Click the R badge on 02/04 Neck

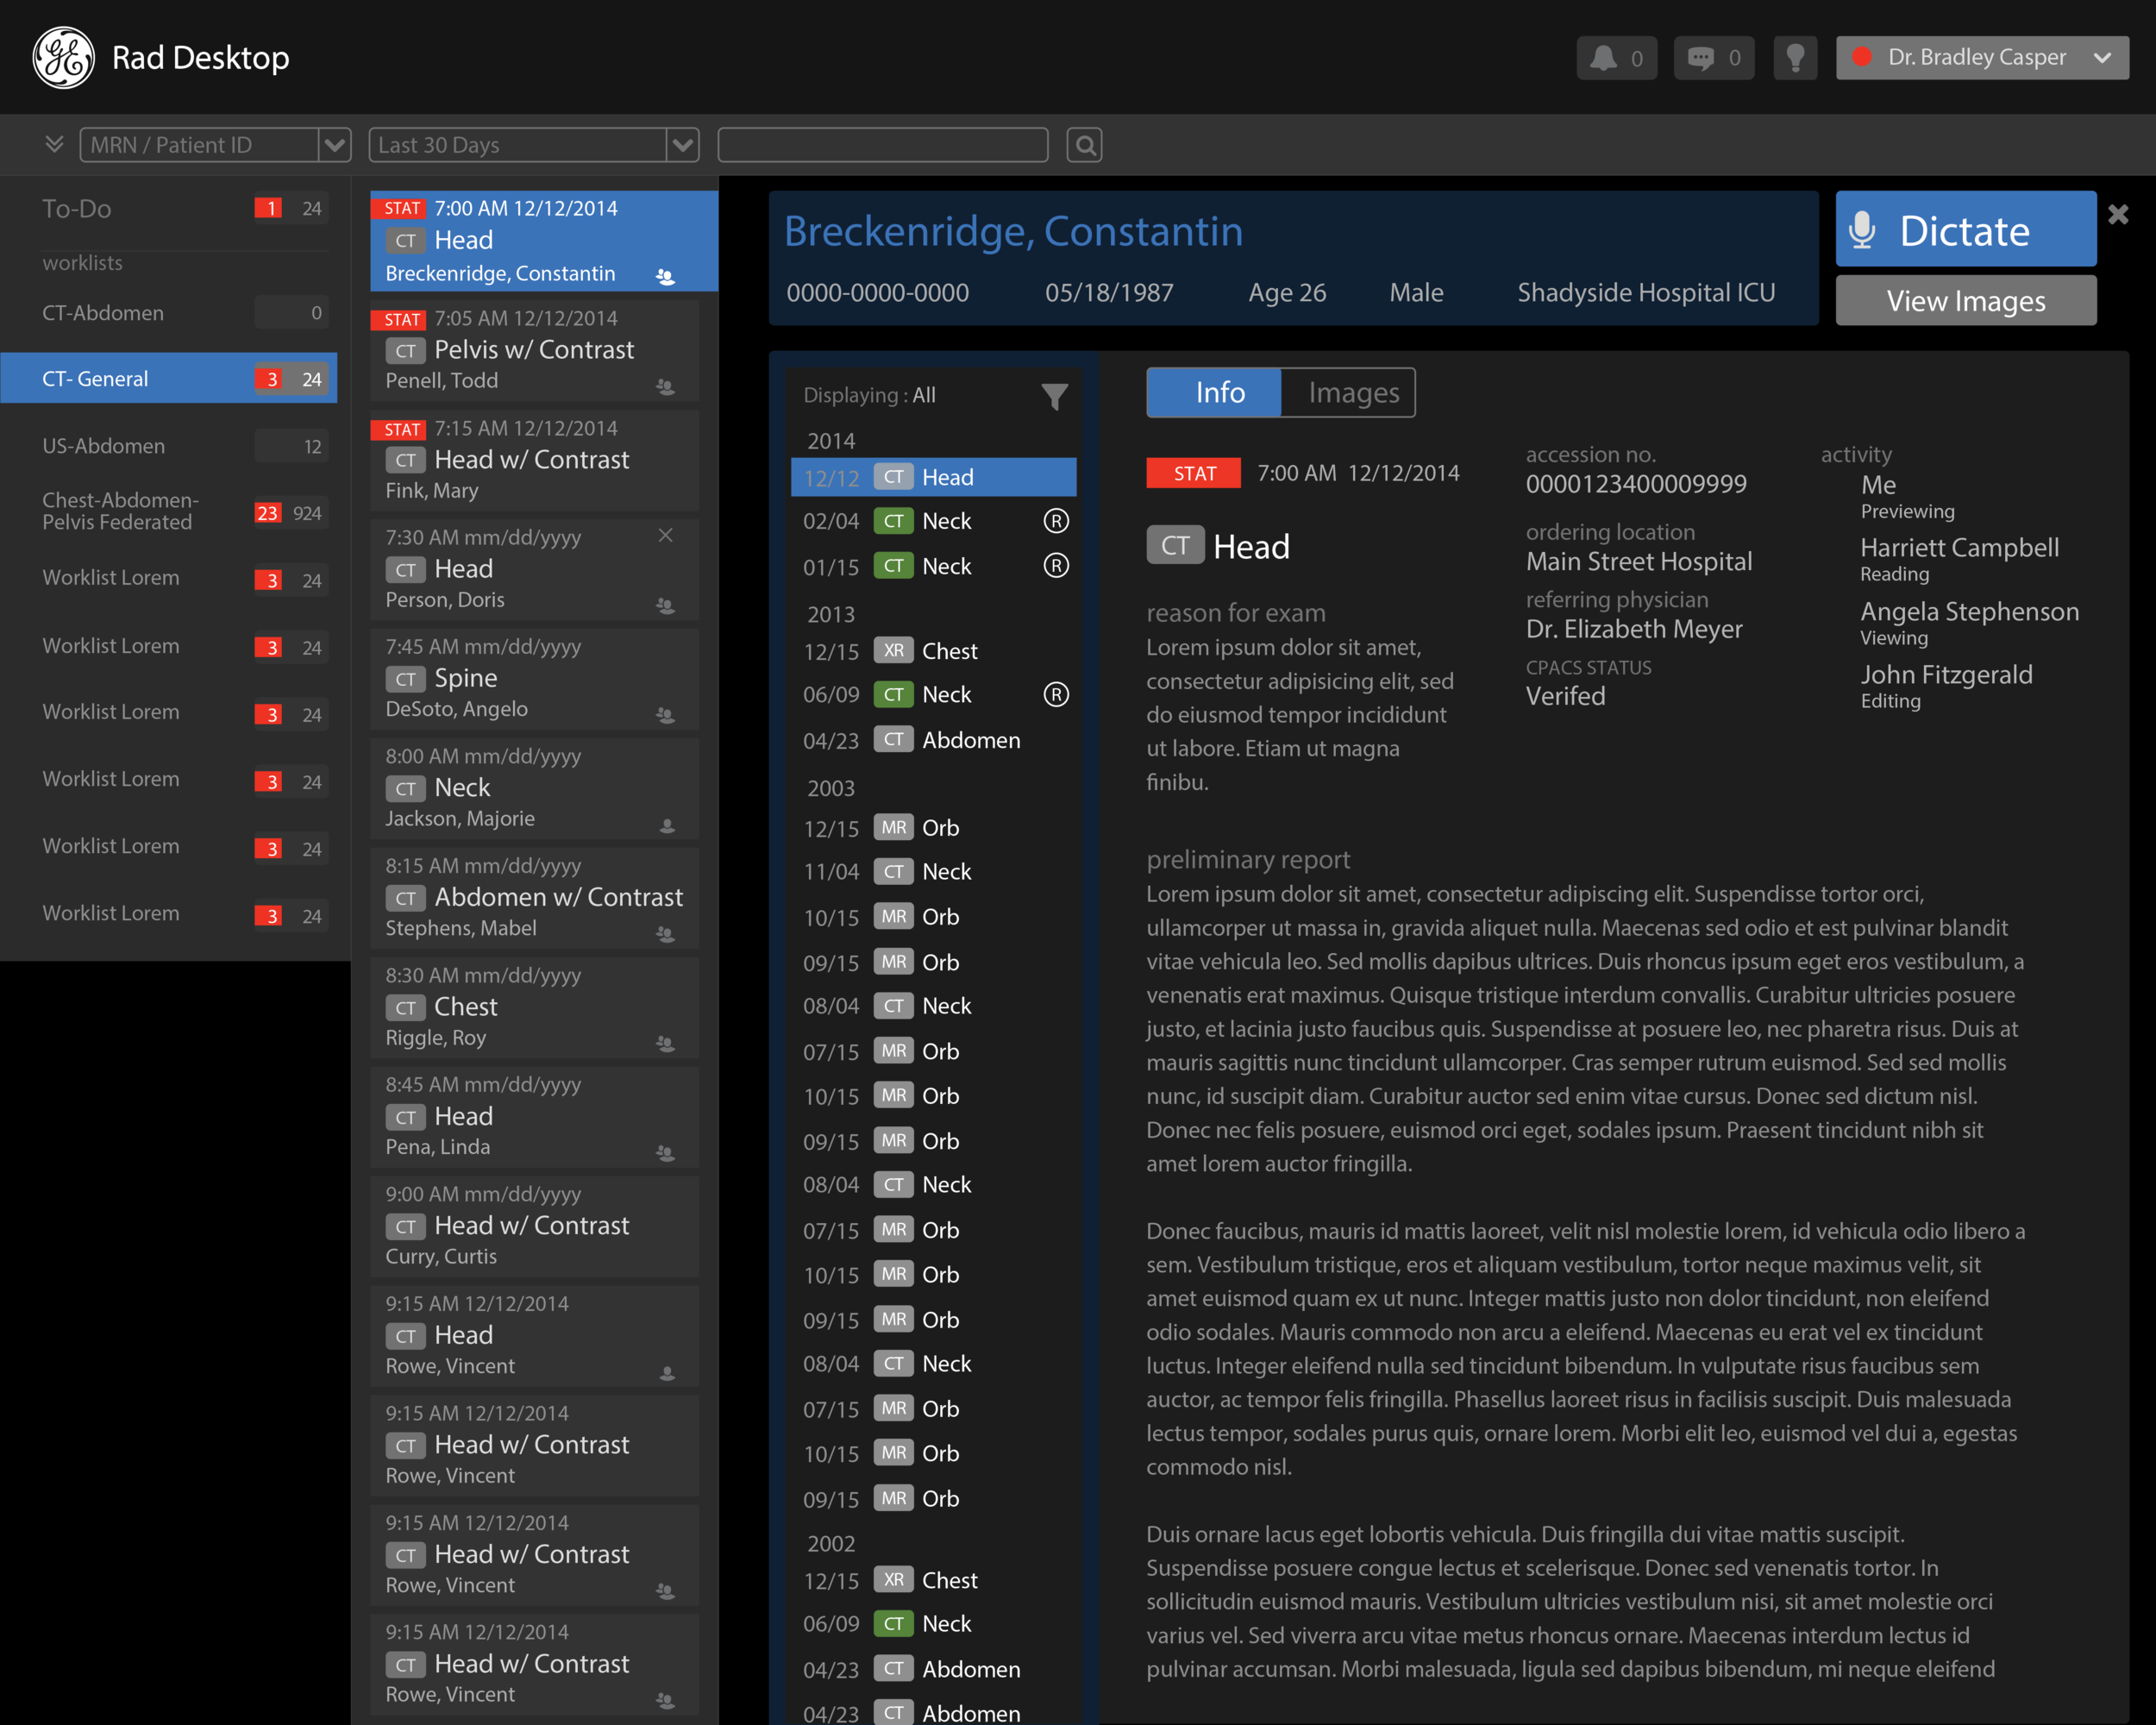click(x=1056, y=521)
